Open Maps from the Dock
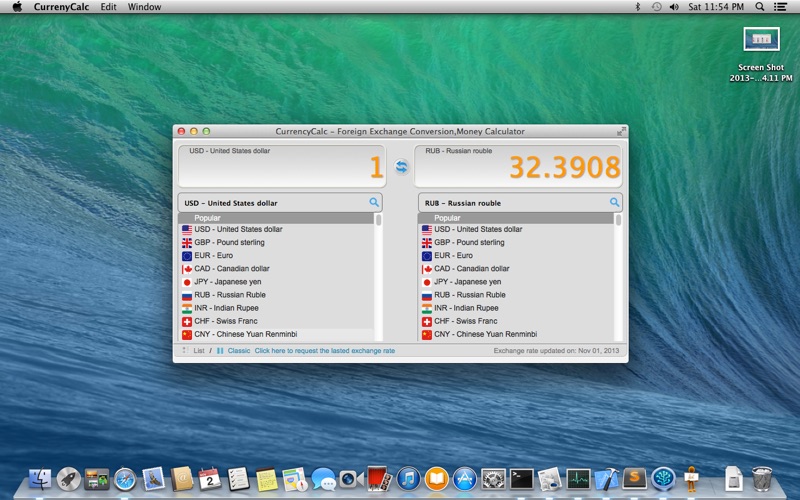Viewport: 800px width, 500px height. click(x=294, y=479)
